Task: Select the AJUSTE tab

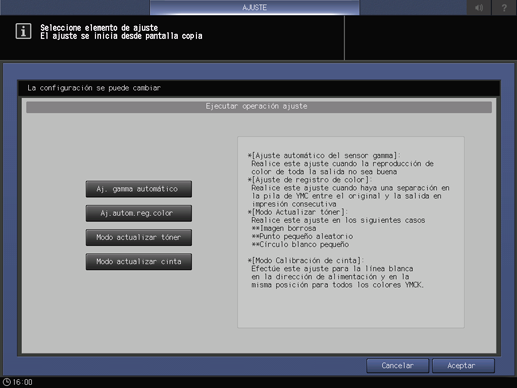Action: tap(254, 7)
